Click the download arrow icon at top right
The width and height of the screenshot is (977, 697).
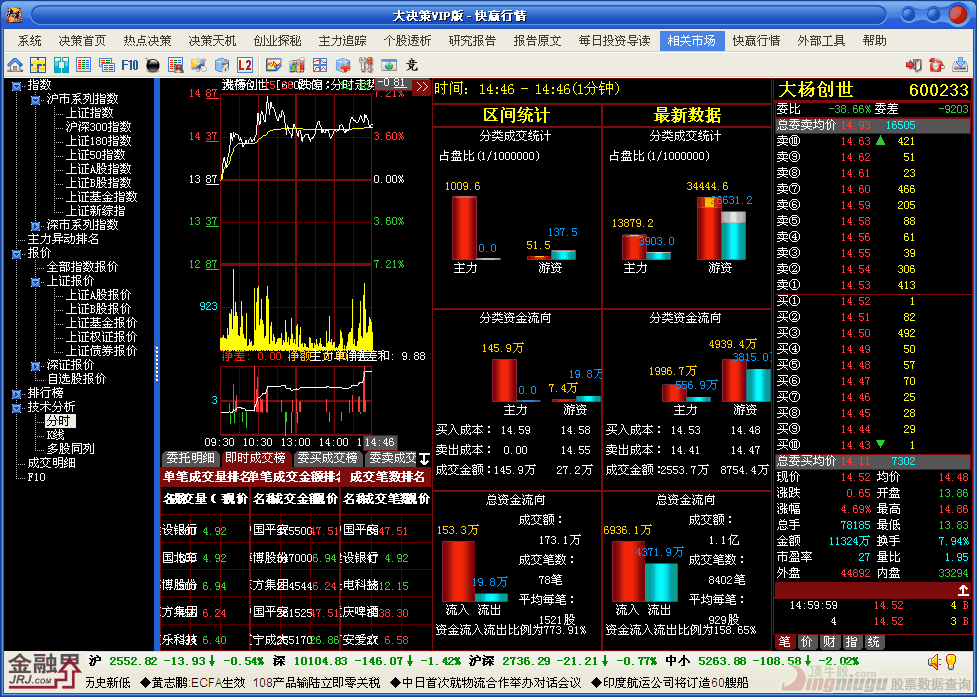(x=960, y=64)
